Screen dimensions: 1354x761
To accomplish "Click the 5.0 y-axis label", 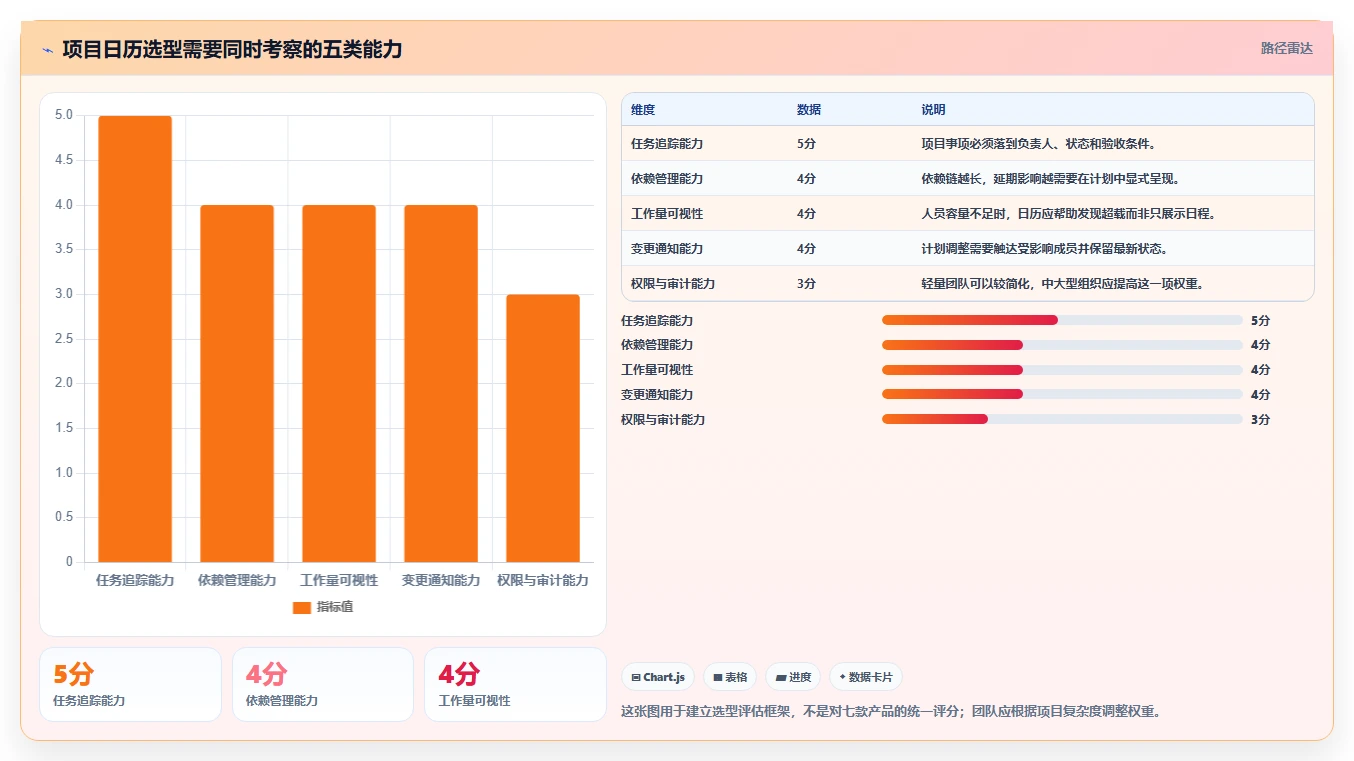I will point(63,115).
